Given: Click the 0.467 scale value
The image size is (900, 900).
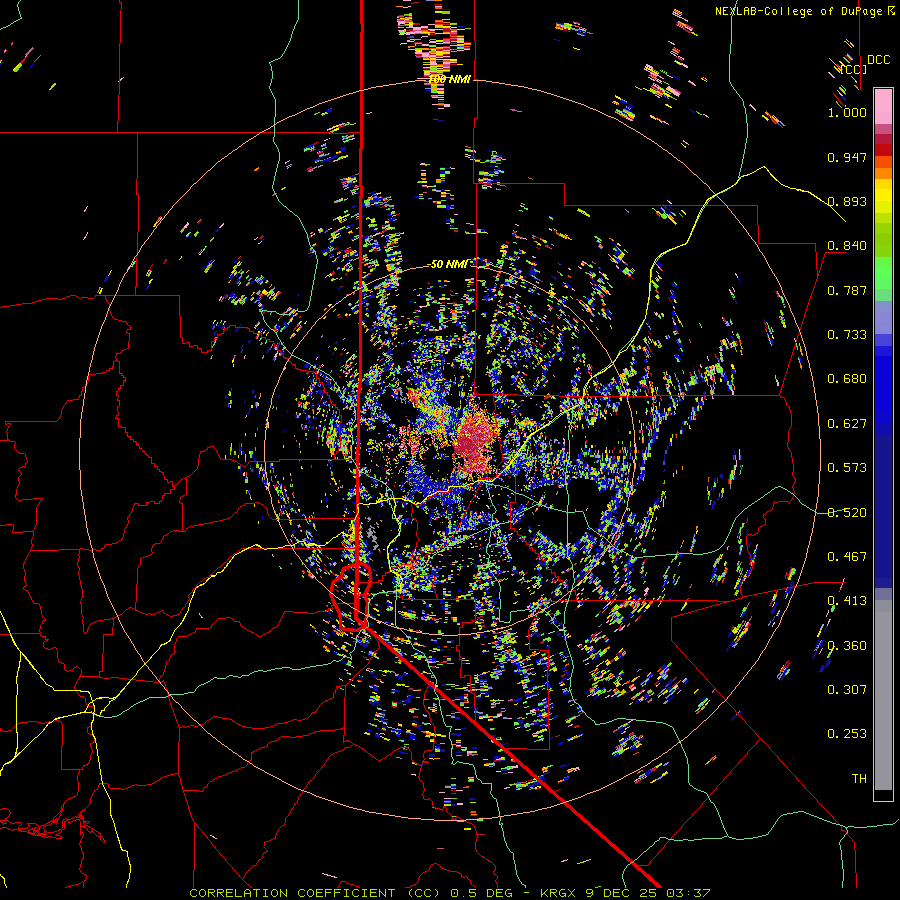Looking at the screenshot, I should click(x=847, y=557).
